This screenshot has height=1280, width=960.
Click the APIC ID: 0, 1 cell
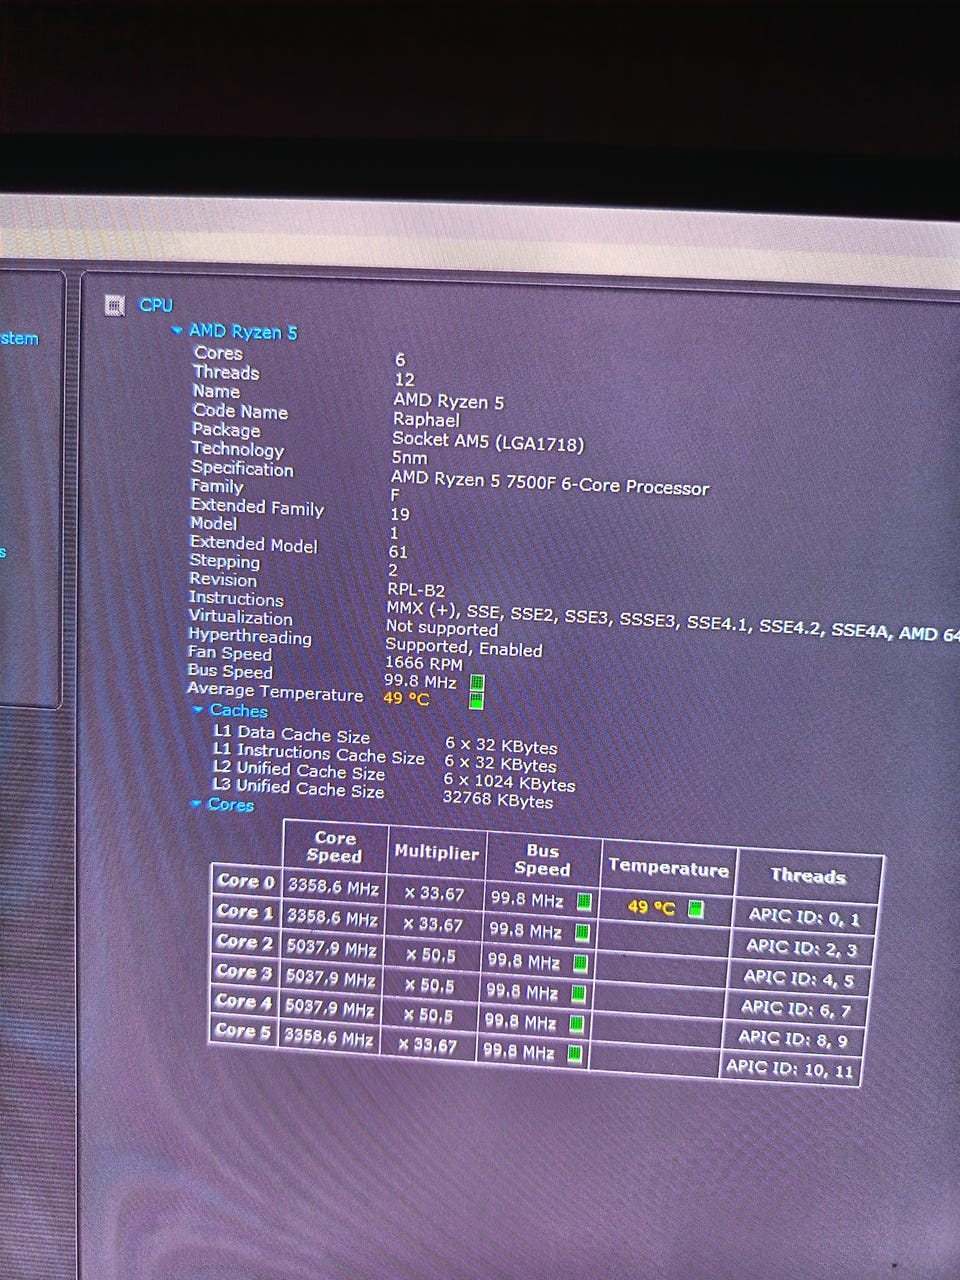click(x=804, y=916)
